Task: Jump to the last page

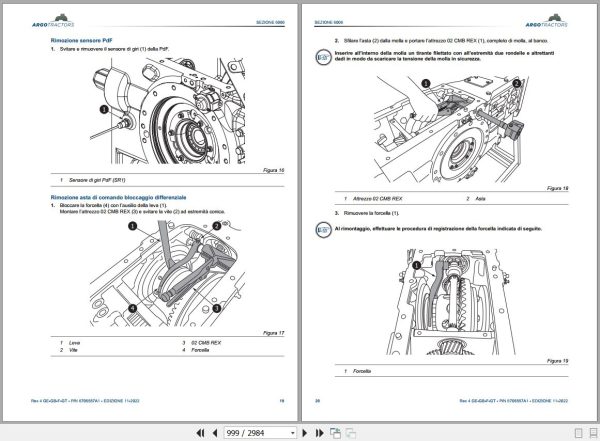Action: 320,433
